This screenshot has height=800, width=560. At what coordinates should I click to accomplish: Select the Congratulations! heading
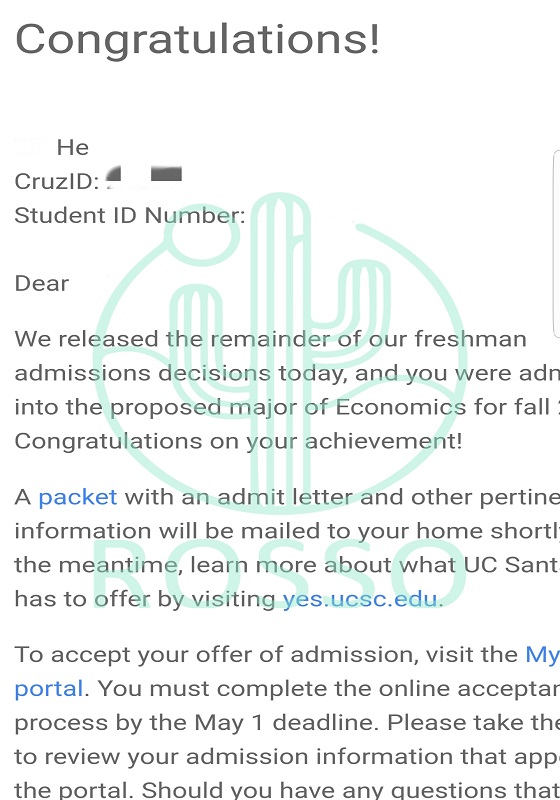198,39
